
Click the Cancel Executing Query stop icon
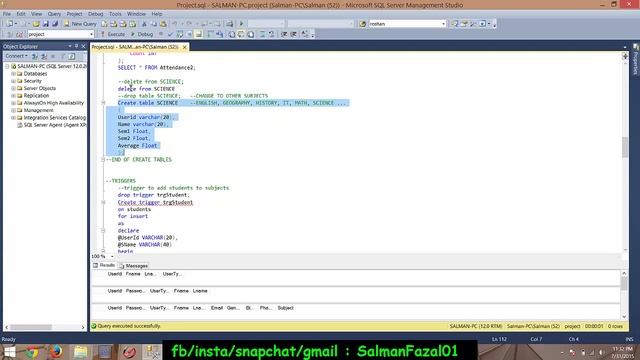(161, 34)
